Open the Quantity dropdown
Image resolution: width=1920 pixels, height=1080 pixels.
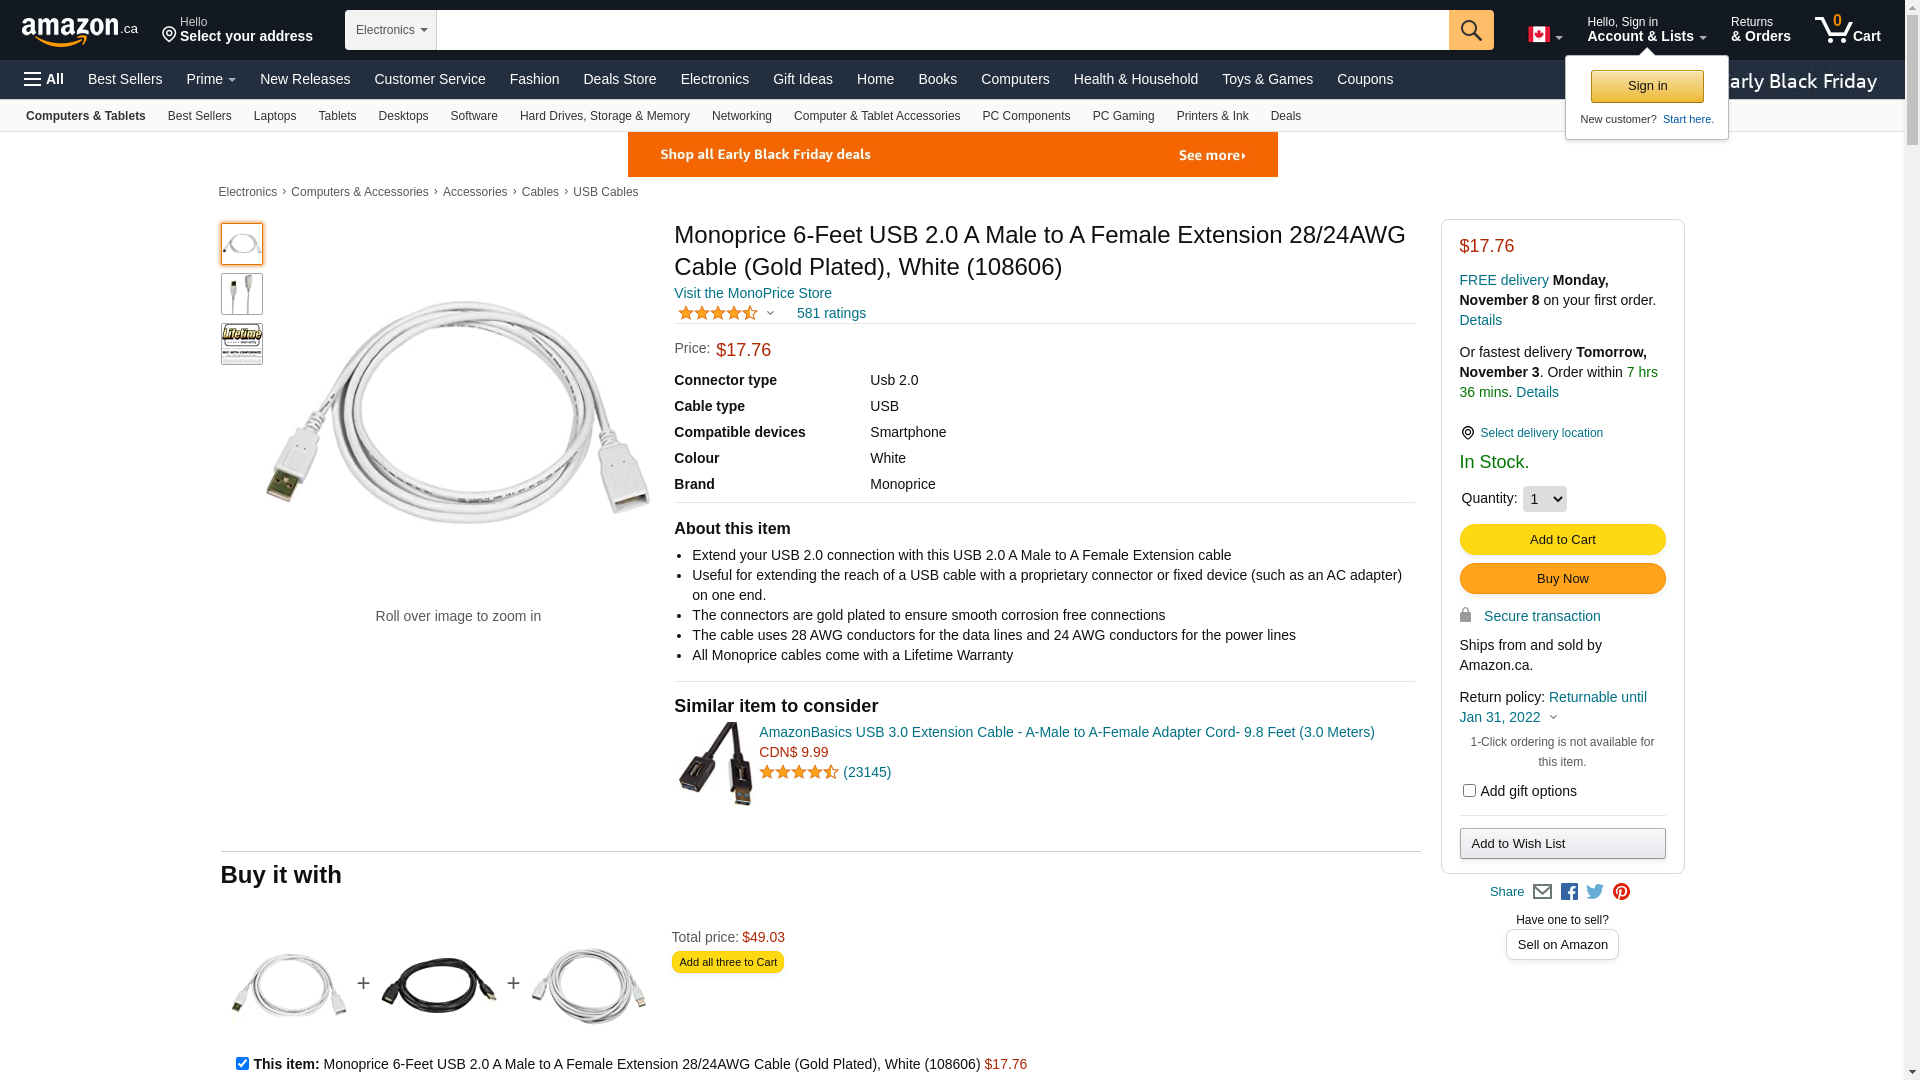click(1544, 499)
